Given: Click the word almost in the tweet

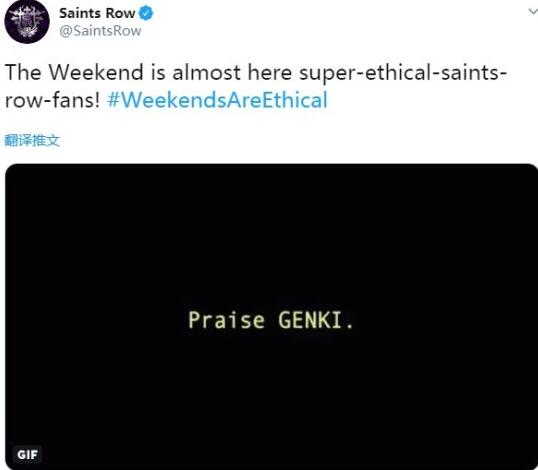Looking at the screenshot, I should point(207,72).
